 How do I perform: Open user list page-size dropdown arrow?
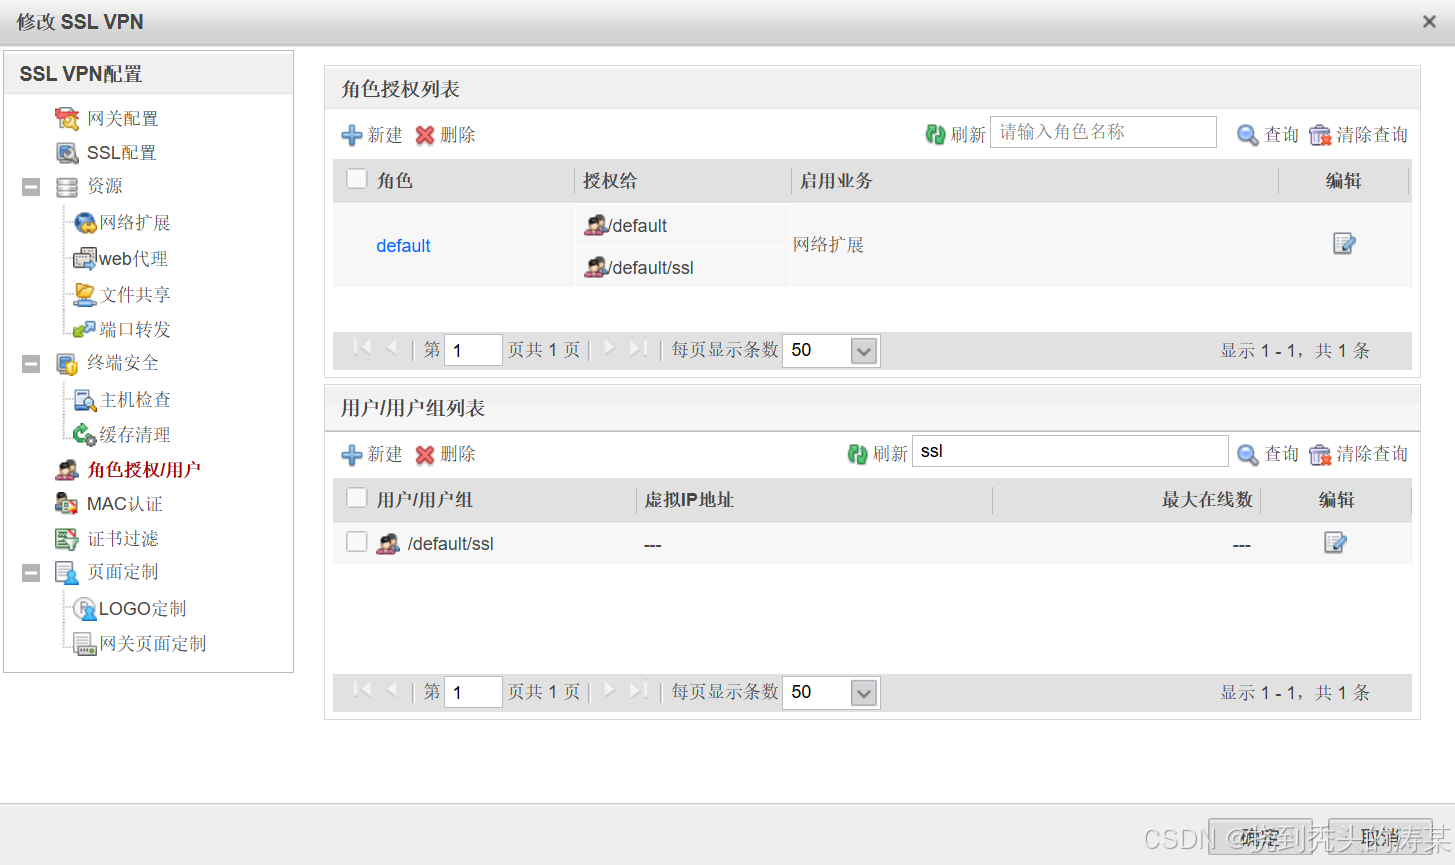coord(864,693)
